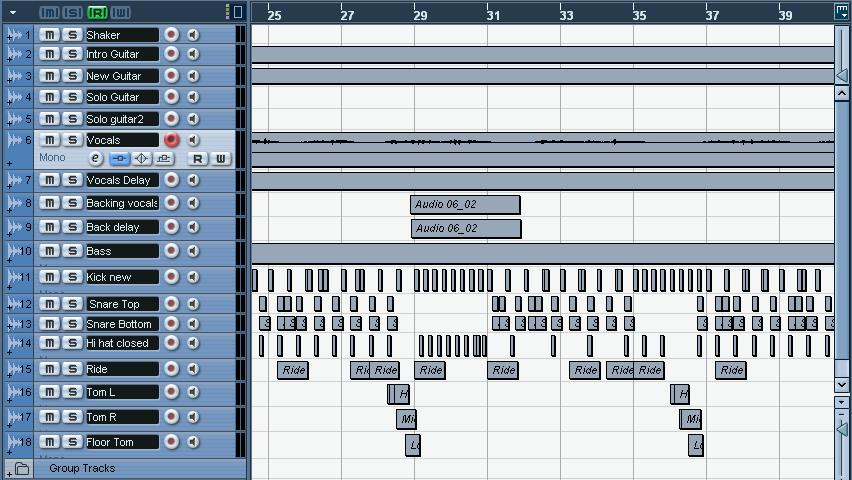This screenshot has width=852, height=480.
Task: Select the Vocals waveform event
Action: [x=542, y=142]
